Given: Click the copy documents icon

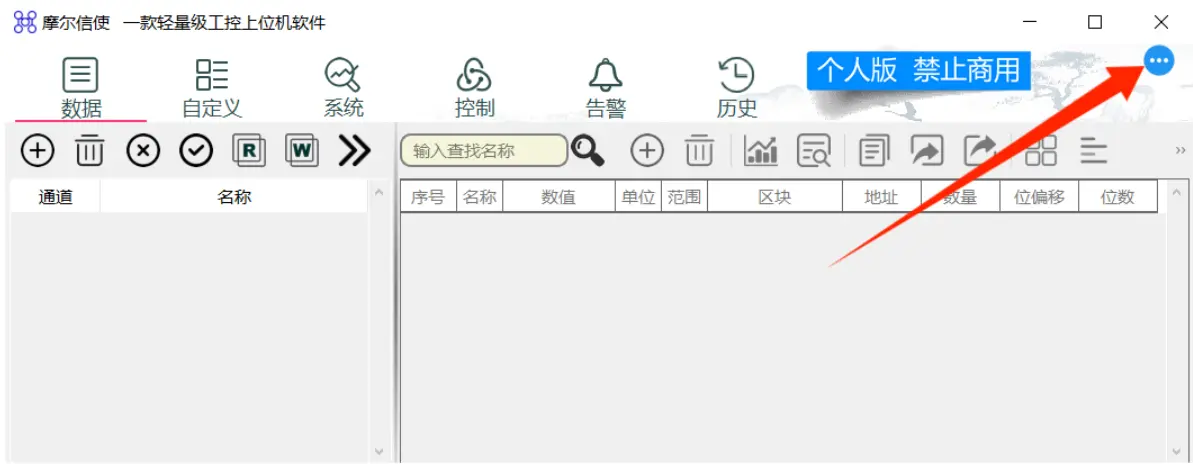Looking at the screenshot, I should (x=875, y=151).
